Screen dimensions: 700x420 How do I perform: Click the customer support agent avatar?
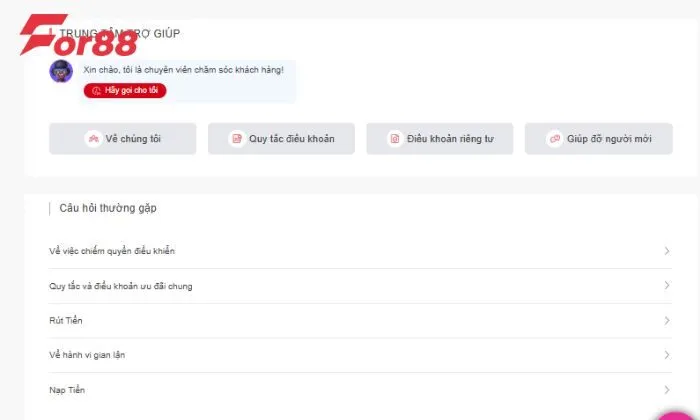click(x=61, y=71)
